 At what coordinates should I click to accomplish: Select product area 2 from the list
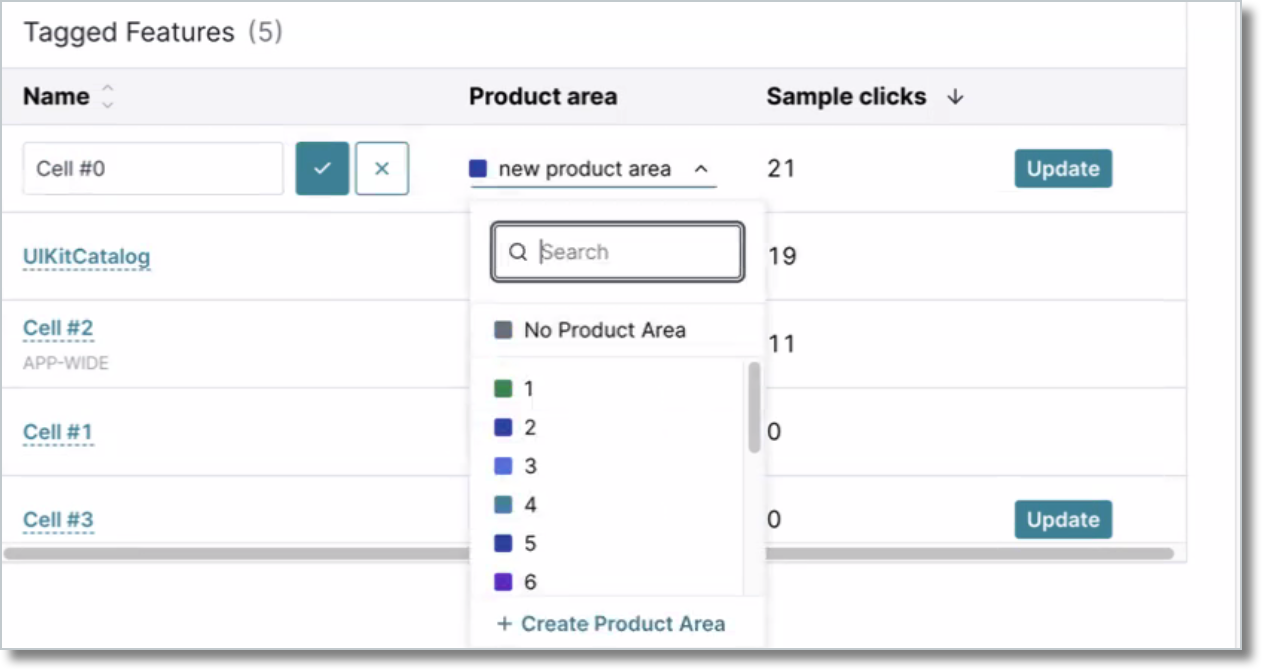[x=529, y=427]
